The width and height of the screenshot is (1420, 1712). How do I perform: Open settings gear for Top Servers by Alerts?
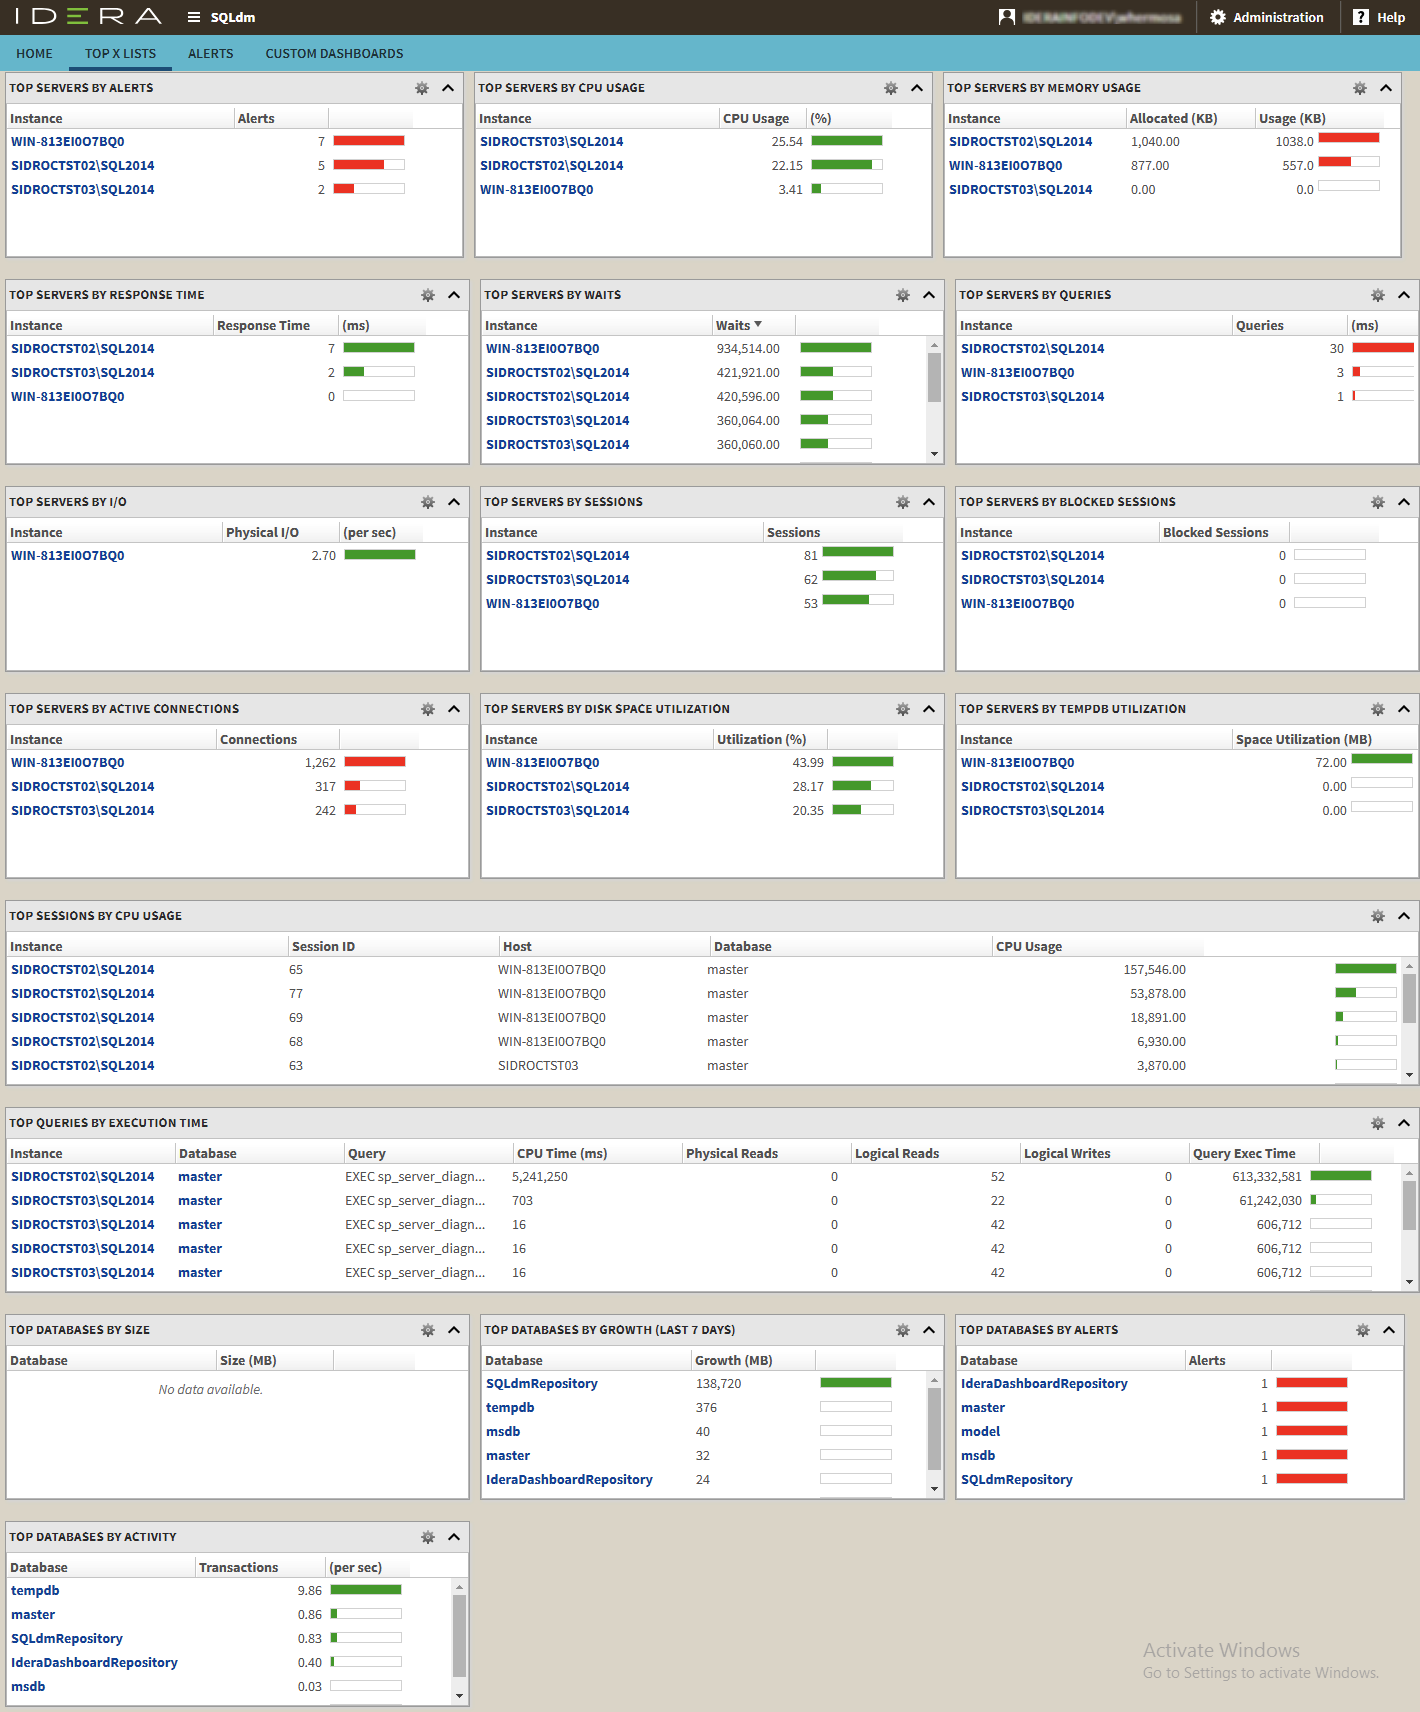(x=422, y=88)
